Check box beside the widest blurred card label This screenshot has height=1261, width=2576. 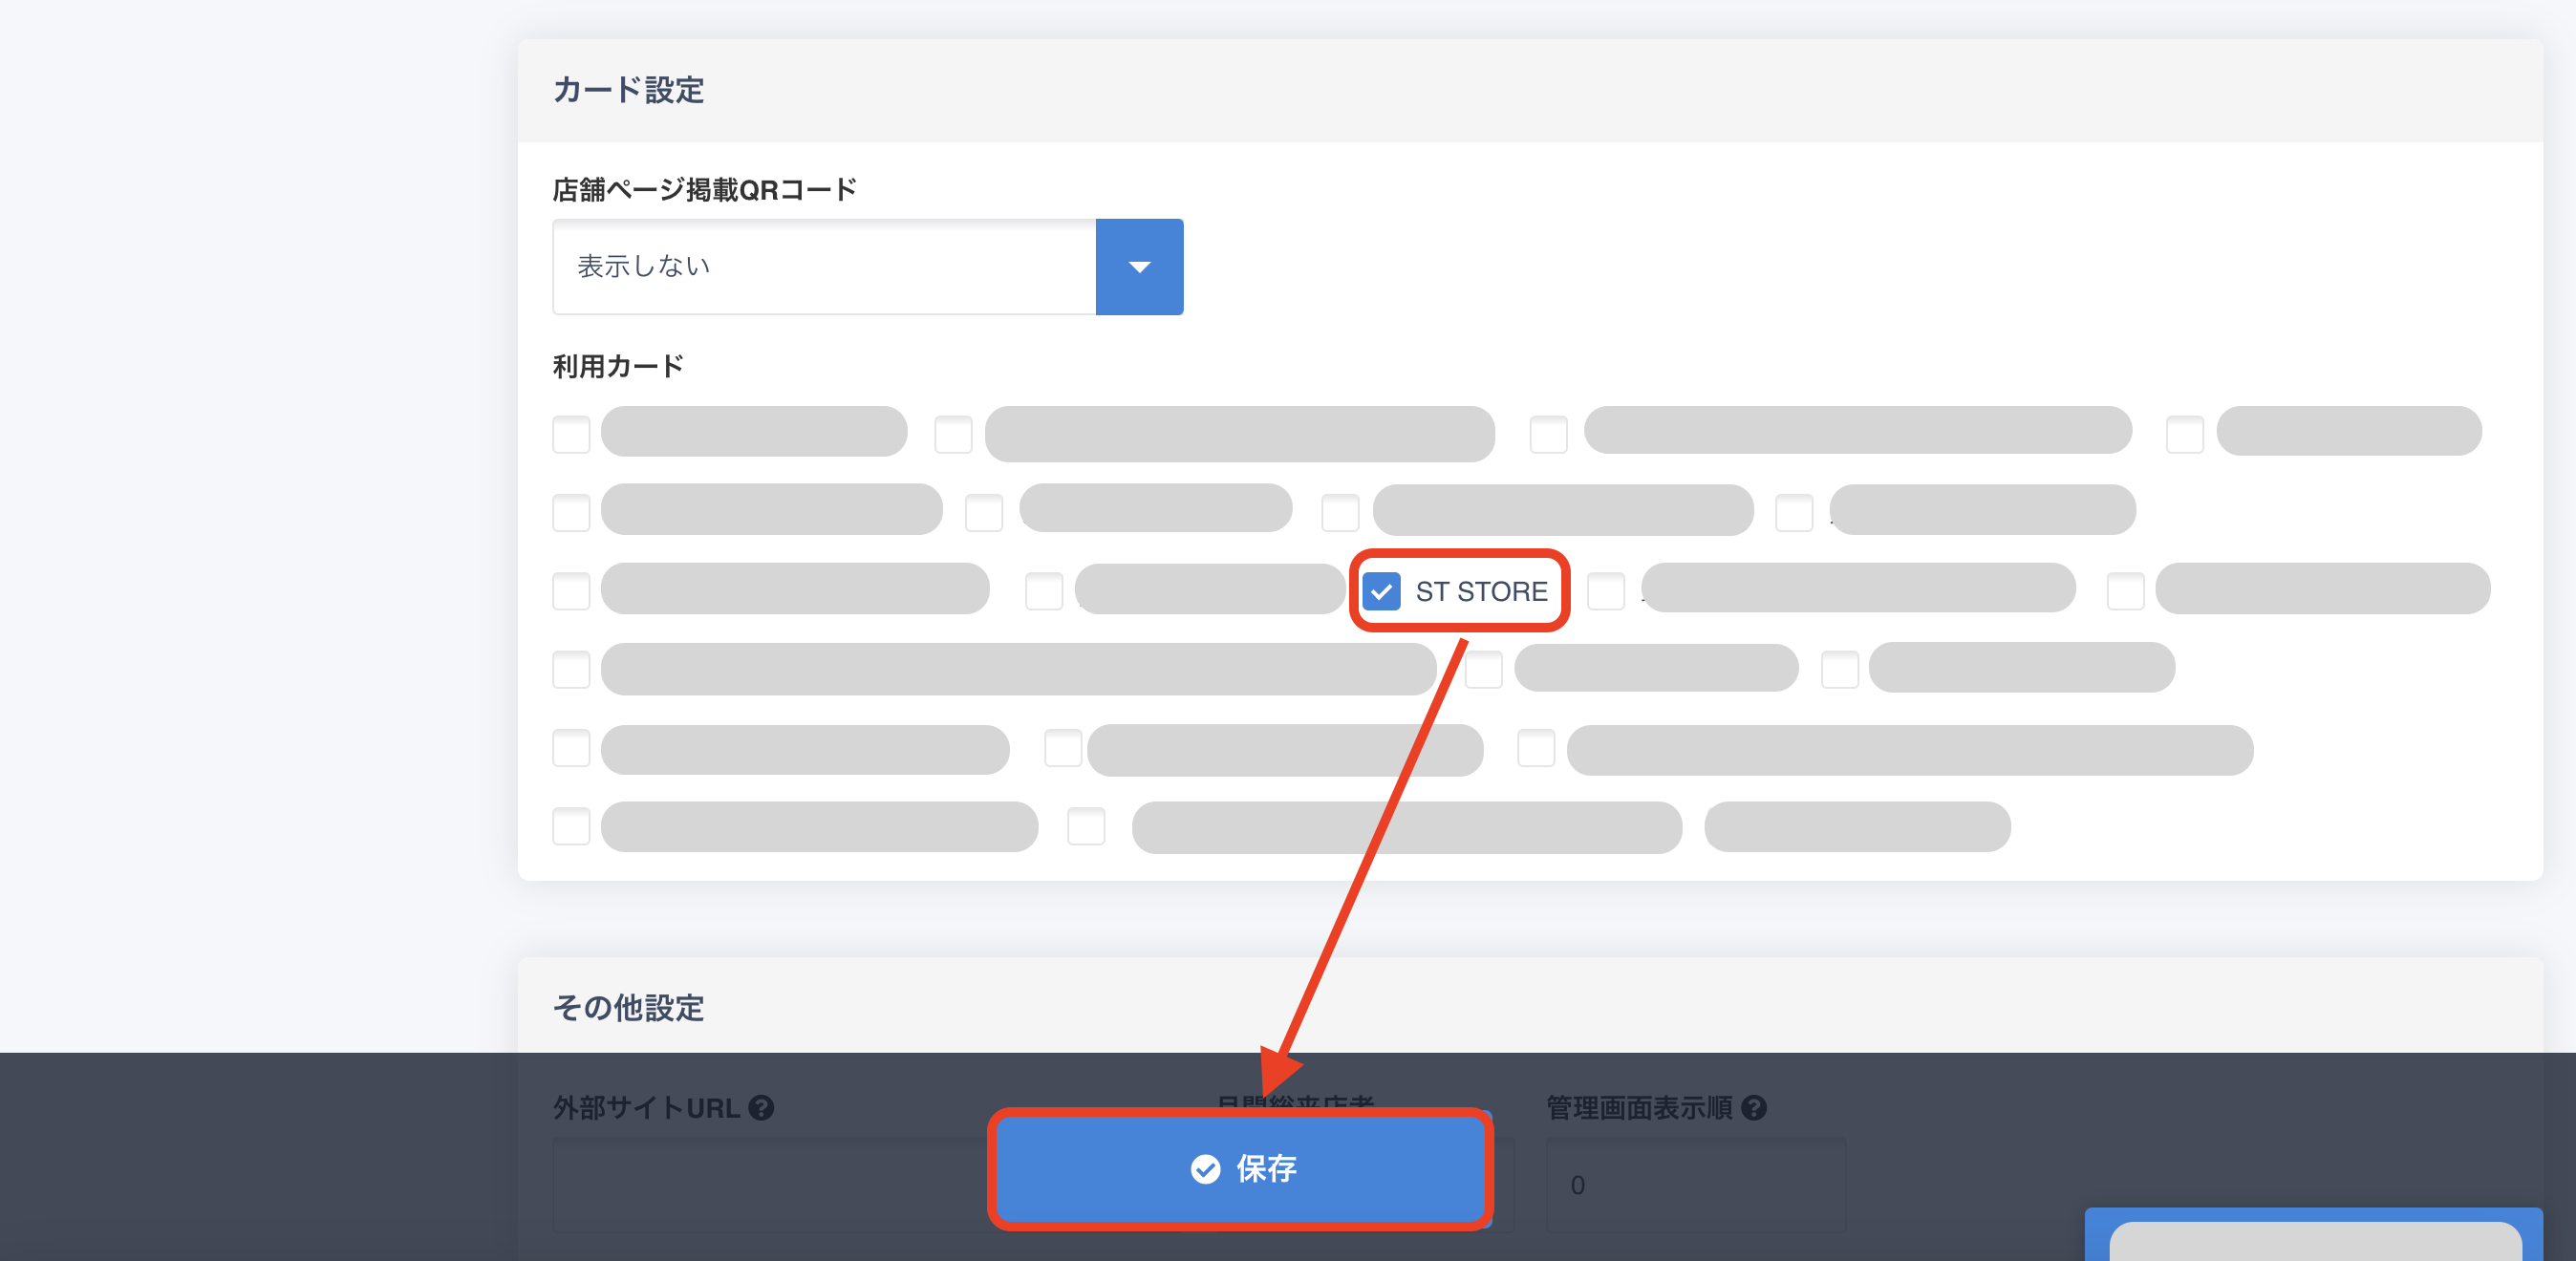[x=571, y=669]
